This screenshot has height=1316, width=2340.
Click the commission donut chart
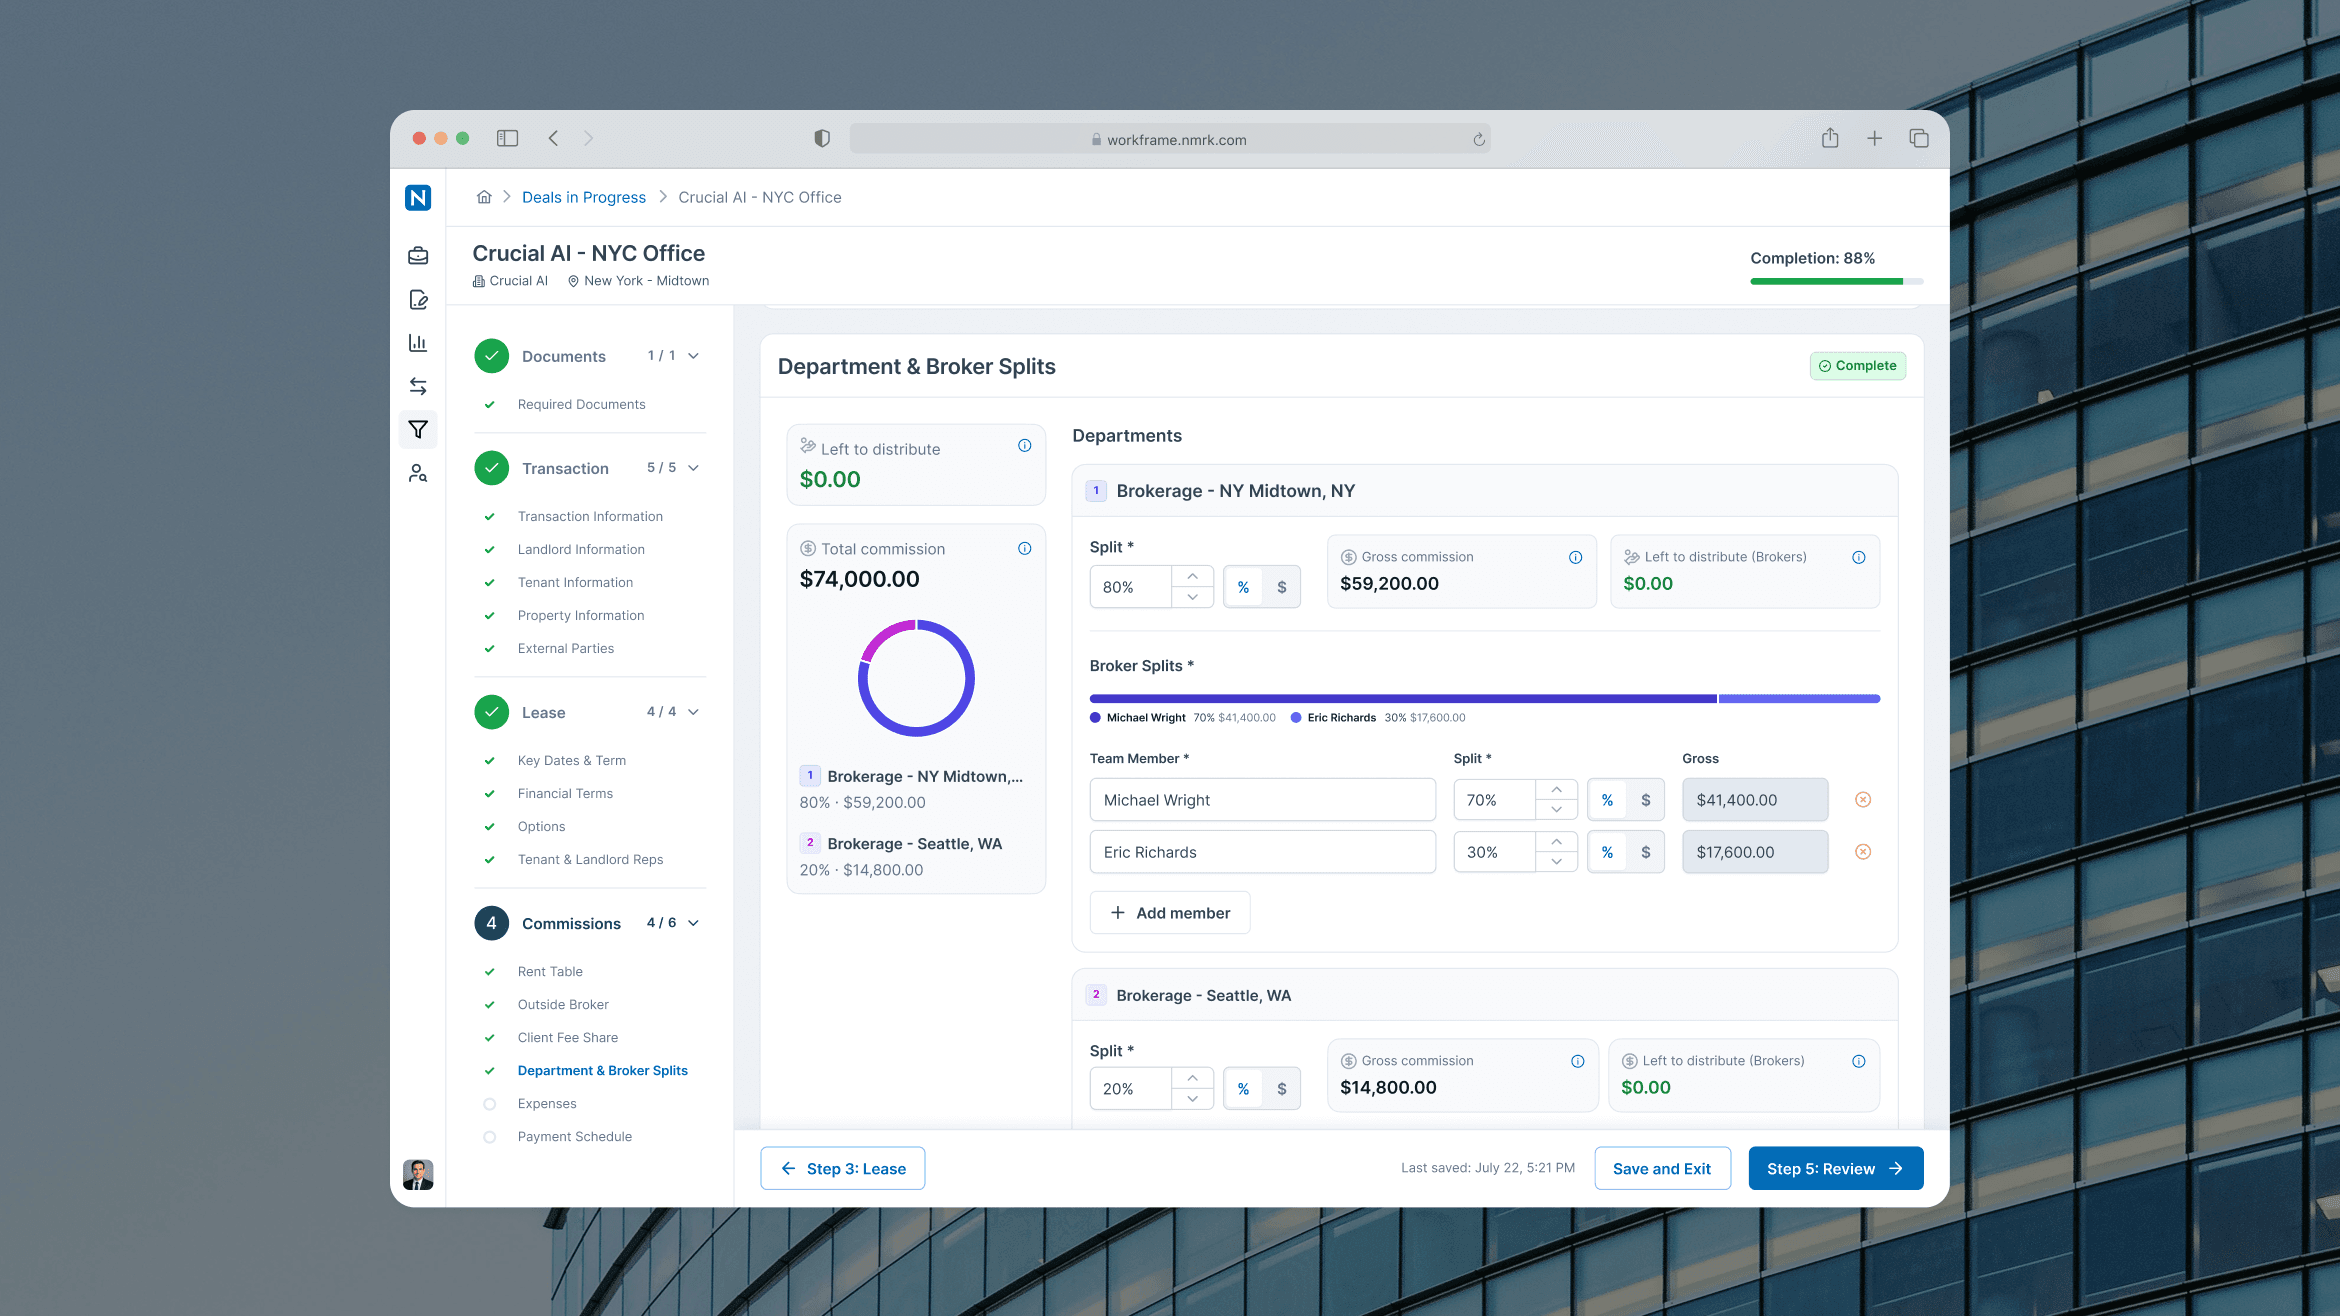916,678
